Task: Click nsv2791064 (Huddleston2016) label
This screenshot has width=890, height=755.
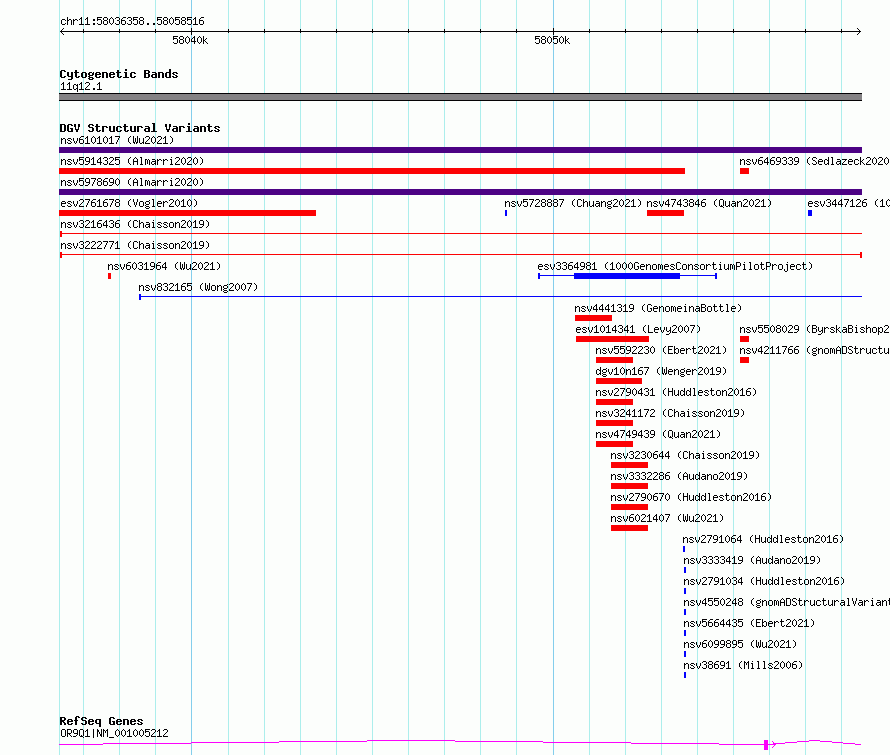Action: point(763,539)
